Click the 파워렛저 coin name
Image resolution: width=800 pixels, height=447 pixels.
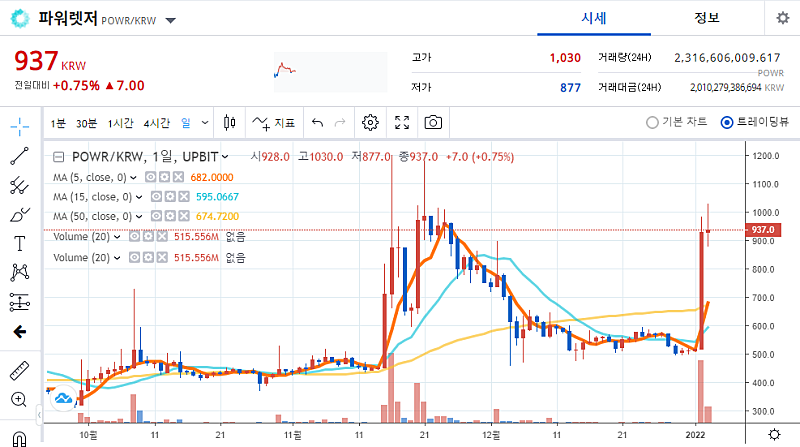click(68, 18)
